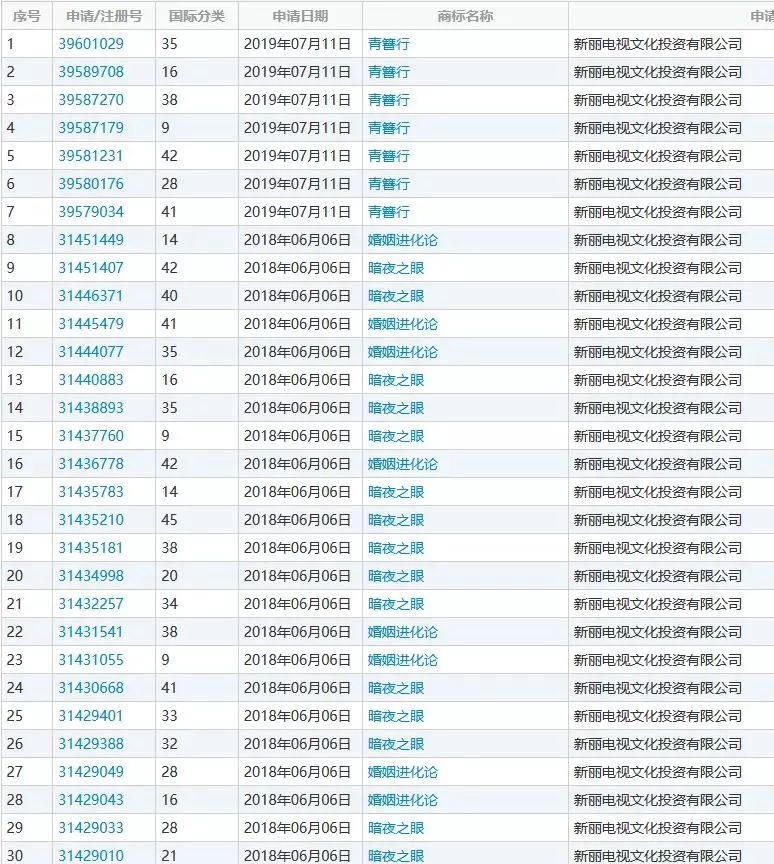774x864 pixels.
Task: Click 暗夜之眼 trademark name in row 25
Action: coord(396,716)
